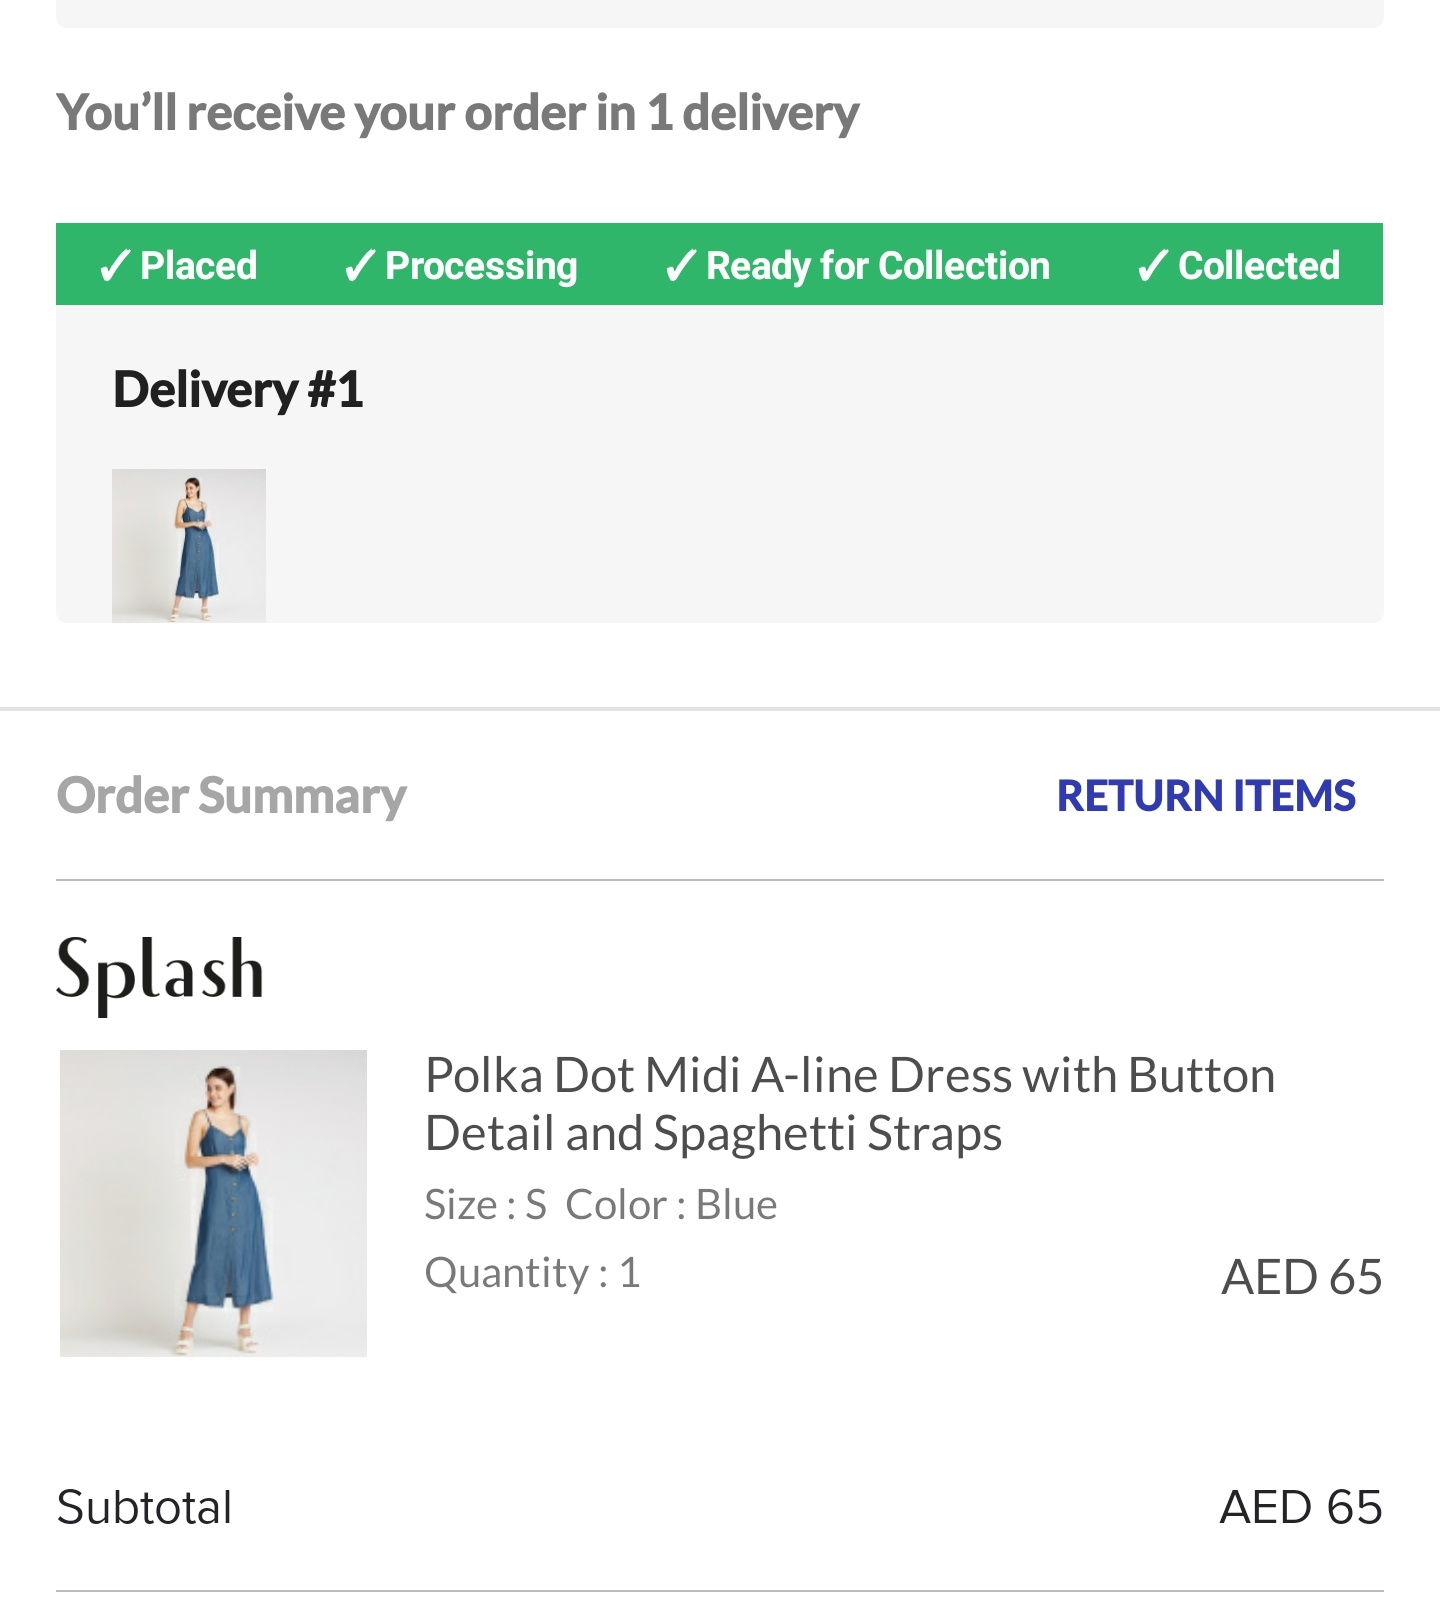Open the large dress product image

pyautogui.click(x=213, y=1203)
